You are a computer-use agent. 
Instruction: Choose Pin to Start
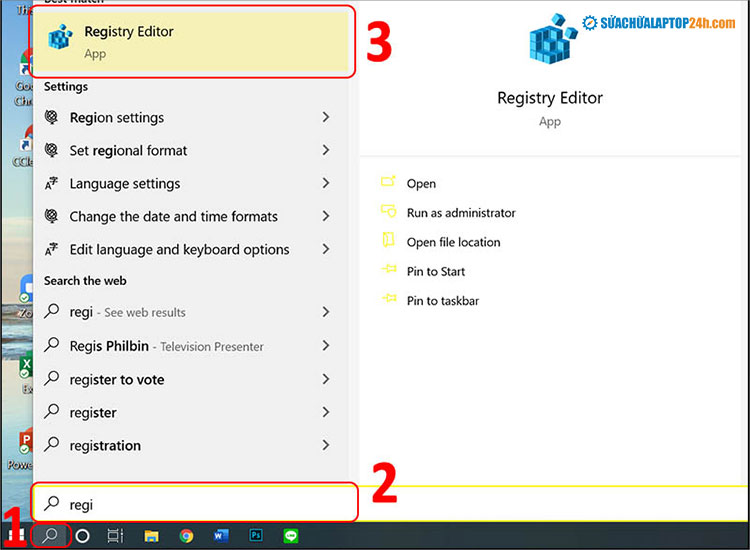point(436,272)
